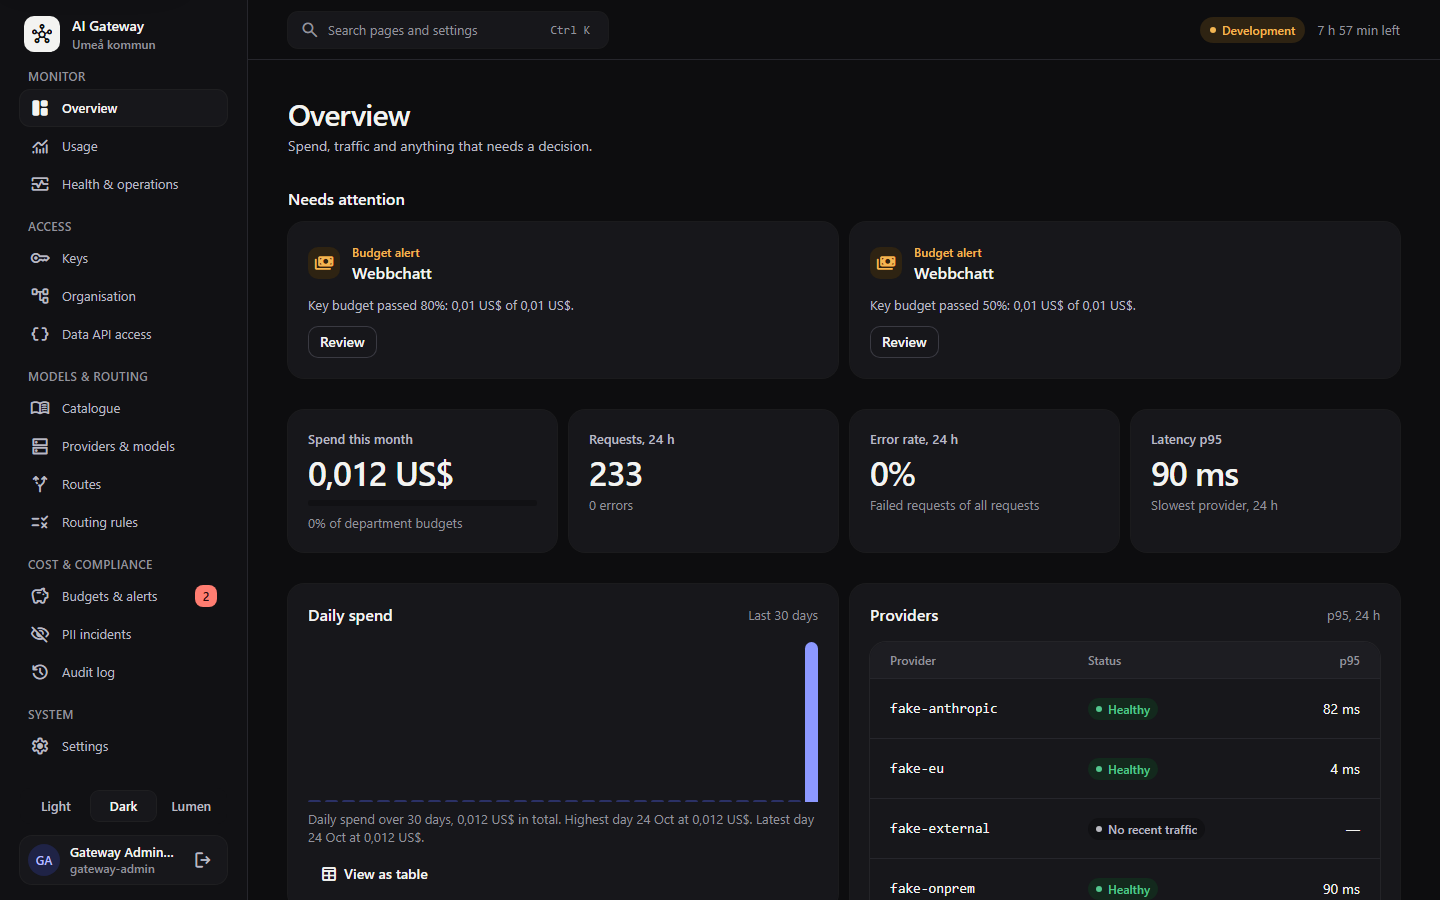Click the Gateway Admin account name
The height and width of the screenshot is (900, 1440).
tap(122, 852)
